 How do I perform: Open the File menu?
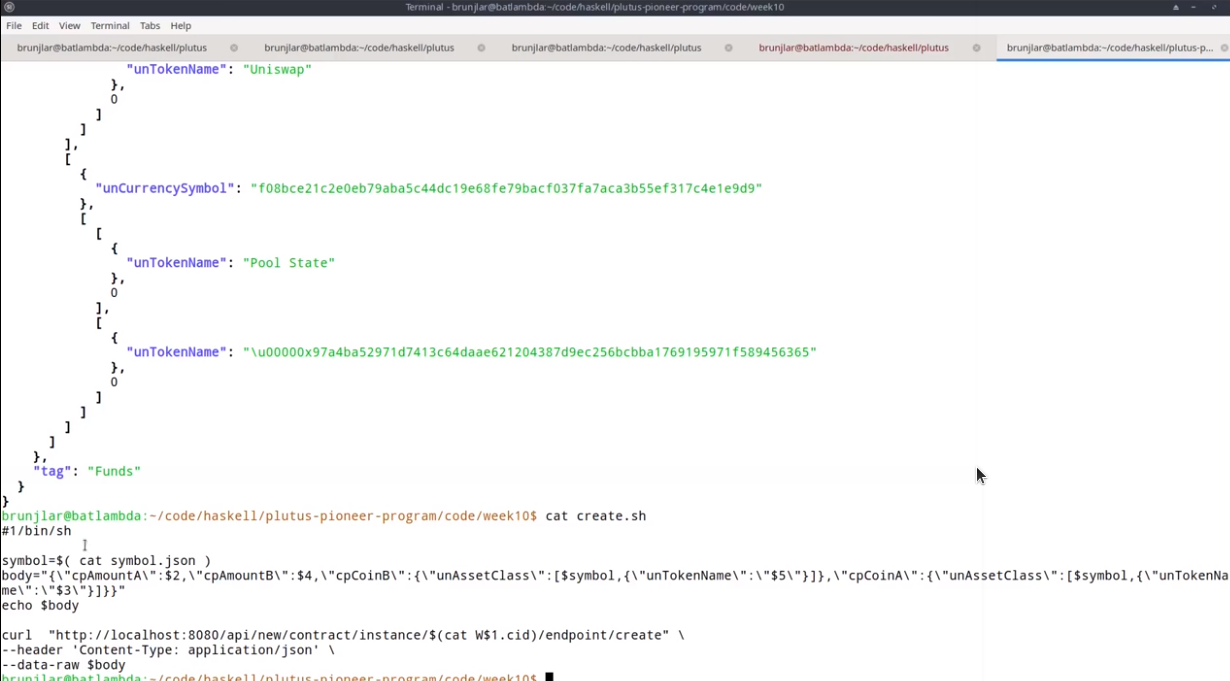pos(14,26)
